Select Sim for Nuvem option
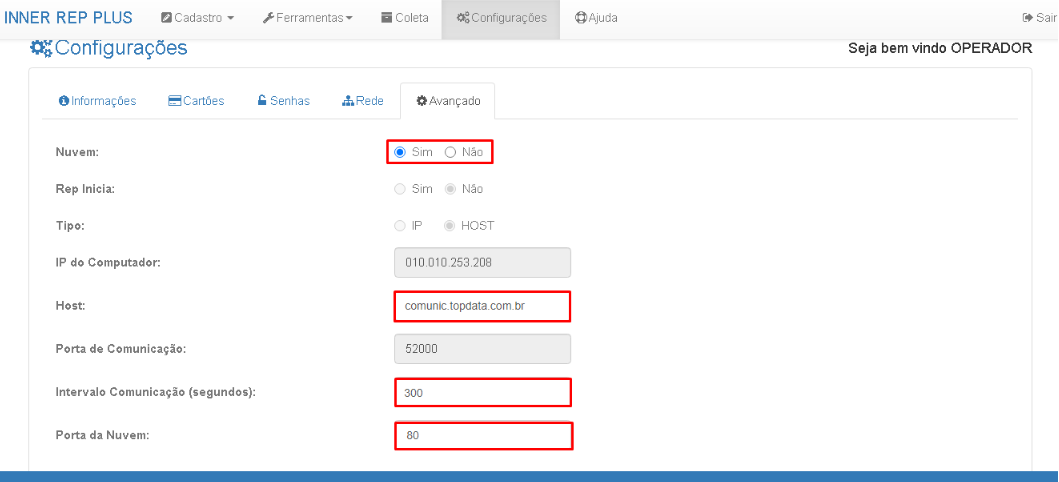The height and width of the screenshot is (482, 1059). coord(400,152)
